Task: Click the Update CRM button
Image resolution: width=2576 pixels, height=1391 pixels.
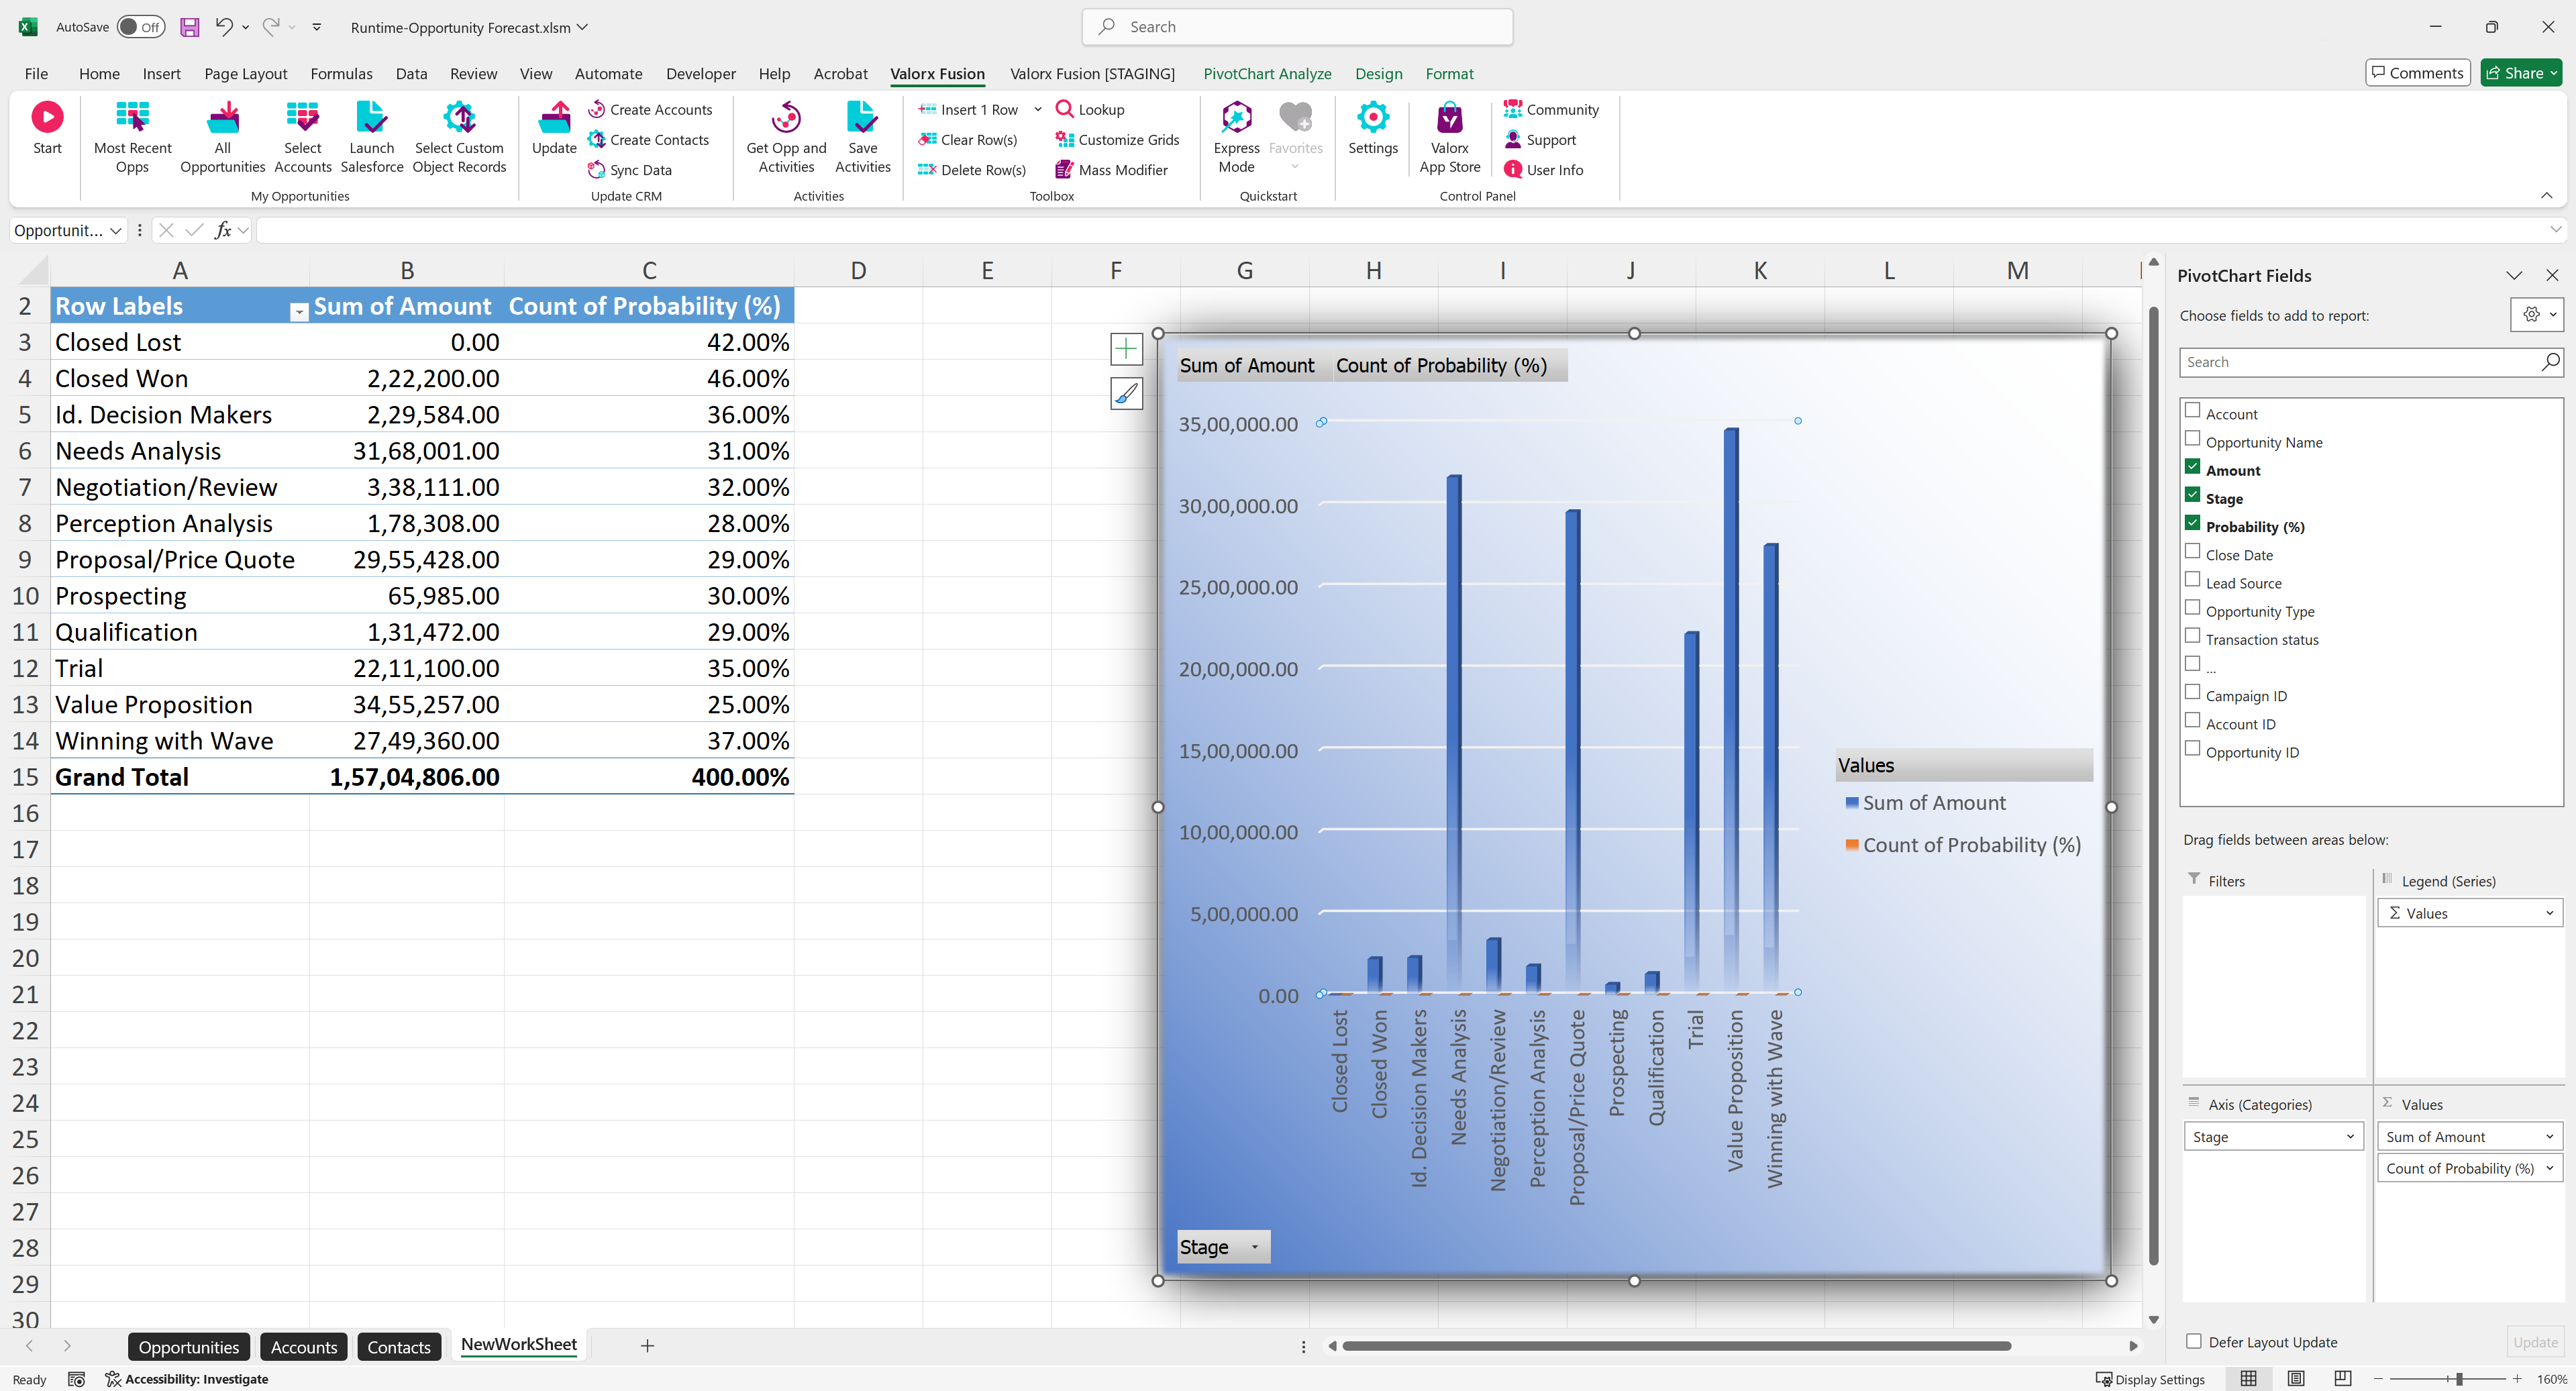Action: 554,128
